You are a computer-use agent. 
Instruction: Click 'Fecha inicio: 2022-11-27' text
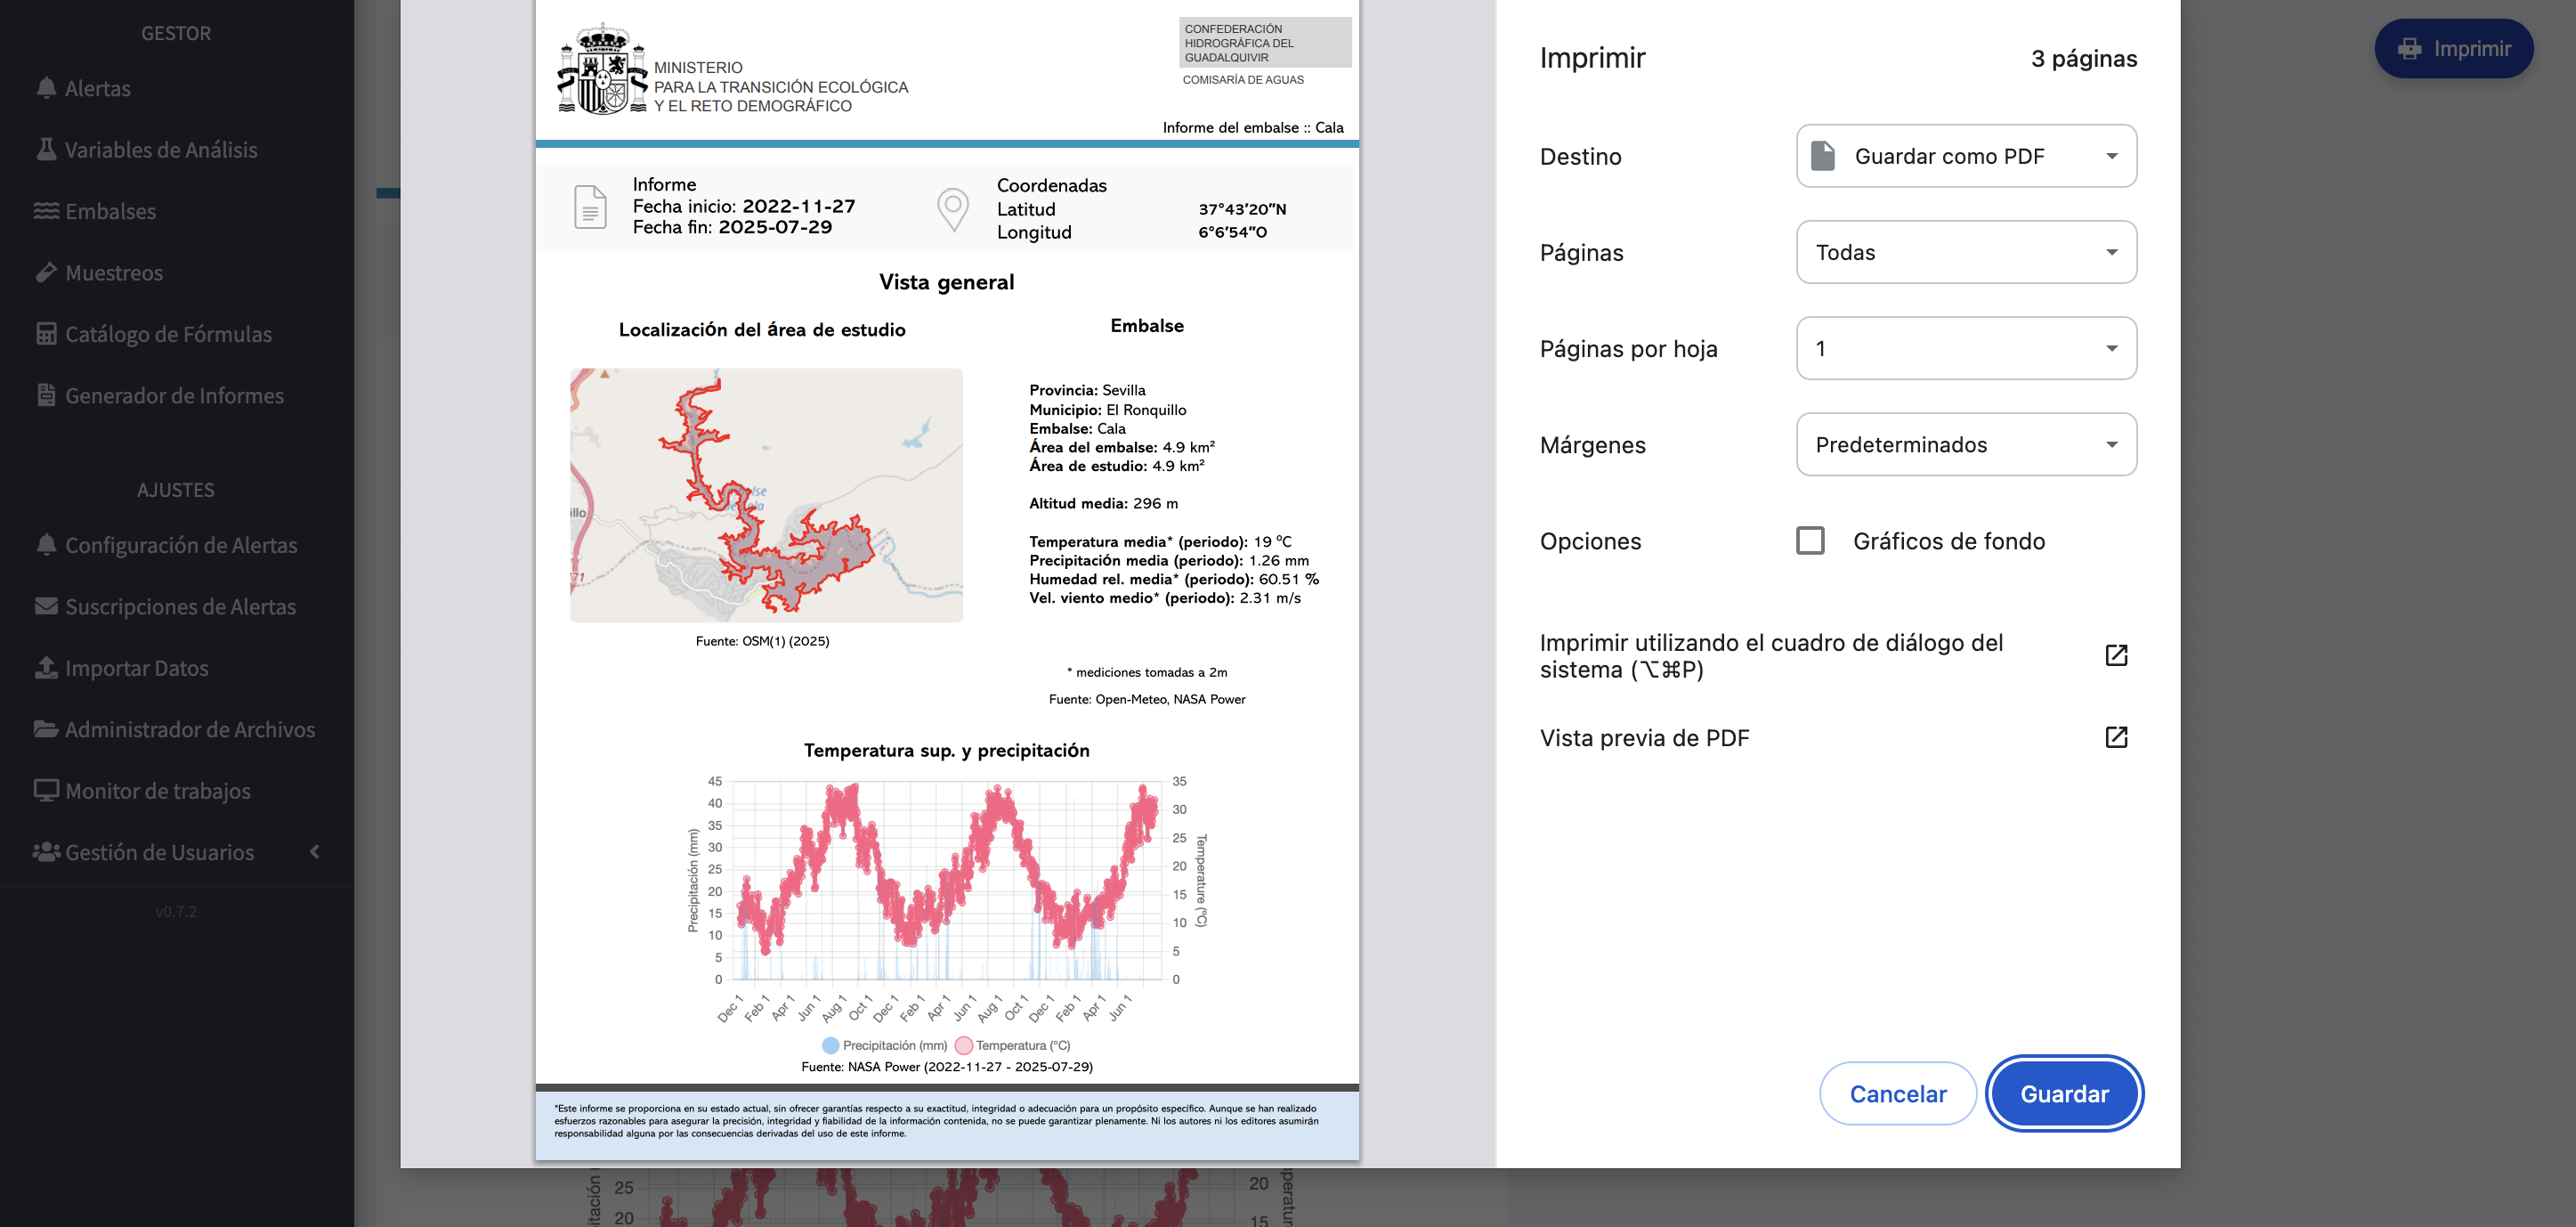coord(744,206)
